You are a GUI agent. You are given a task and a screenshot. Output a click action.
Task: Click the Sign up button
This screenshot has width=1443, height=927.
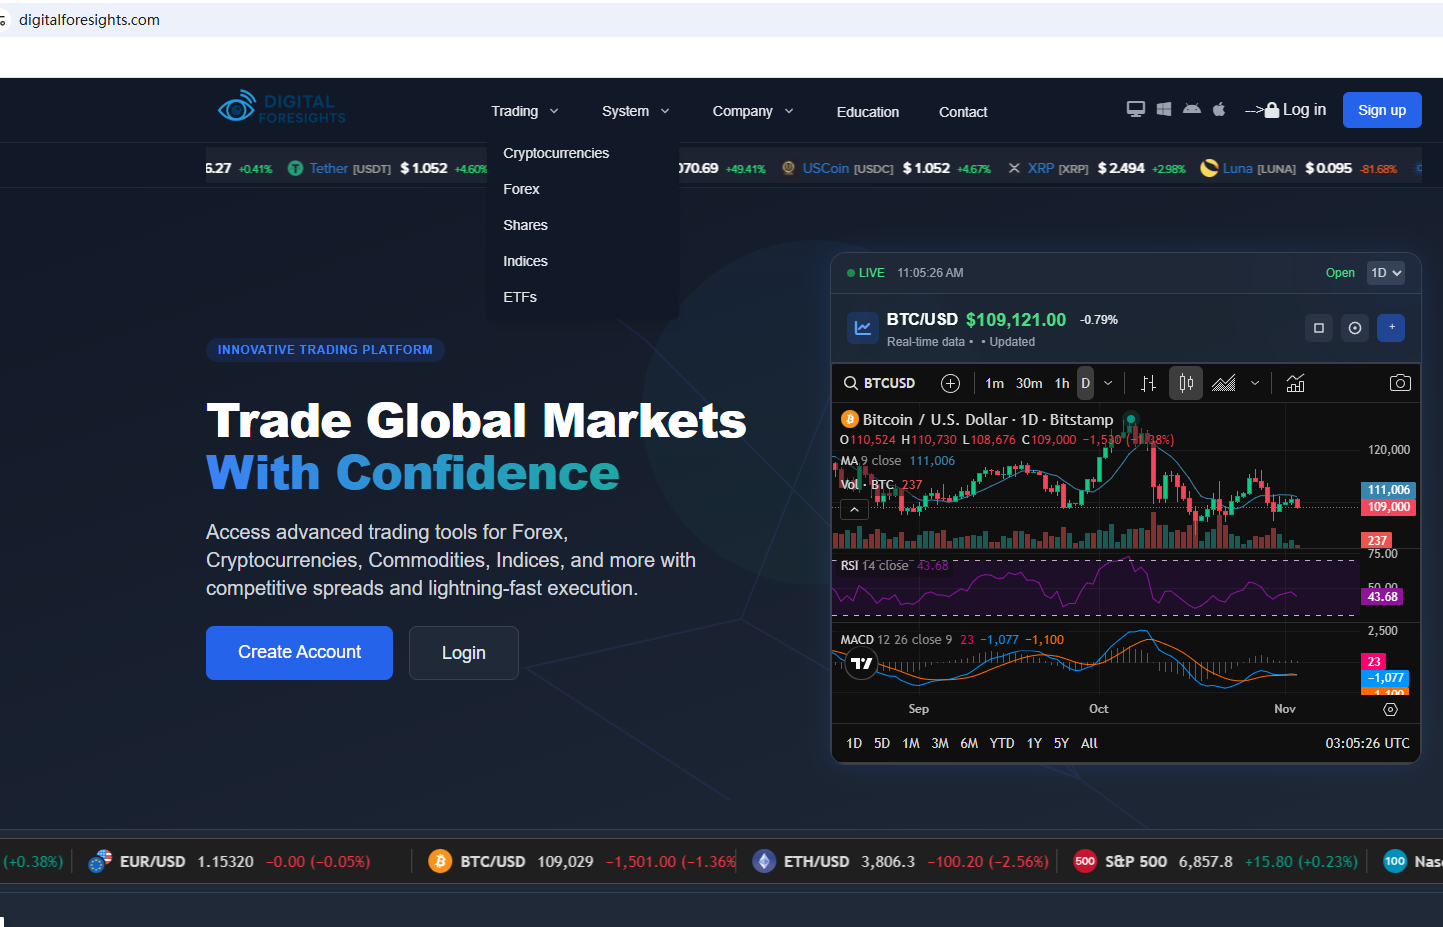click(x=1382, y=110)
